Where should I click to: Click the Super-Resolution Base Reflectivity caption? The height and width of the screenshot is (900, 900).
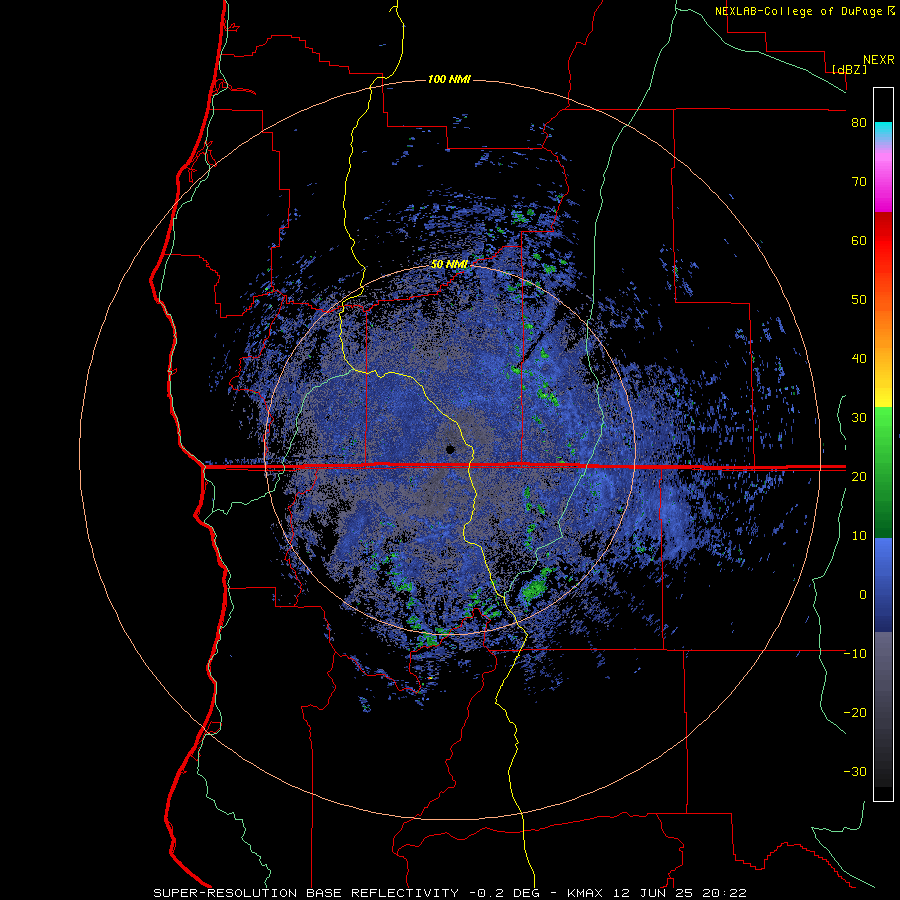coord(306,893)
